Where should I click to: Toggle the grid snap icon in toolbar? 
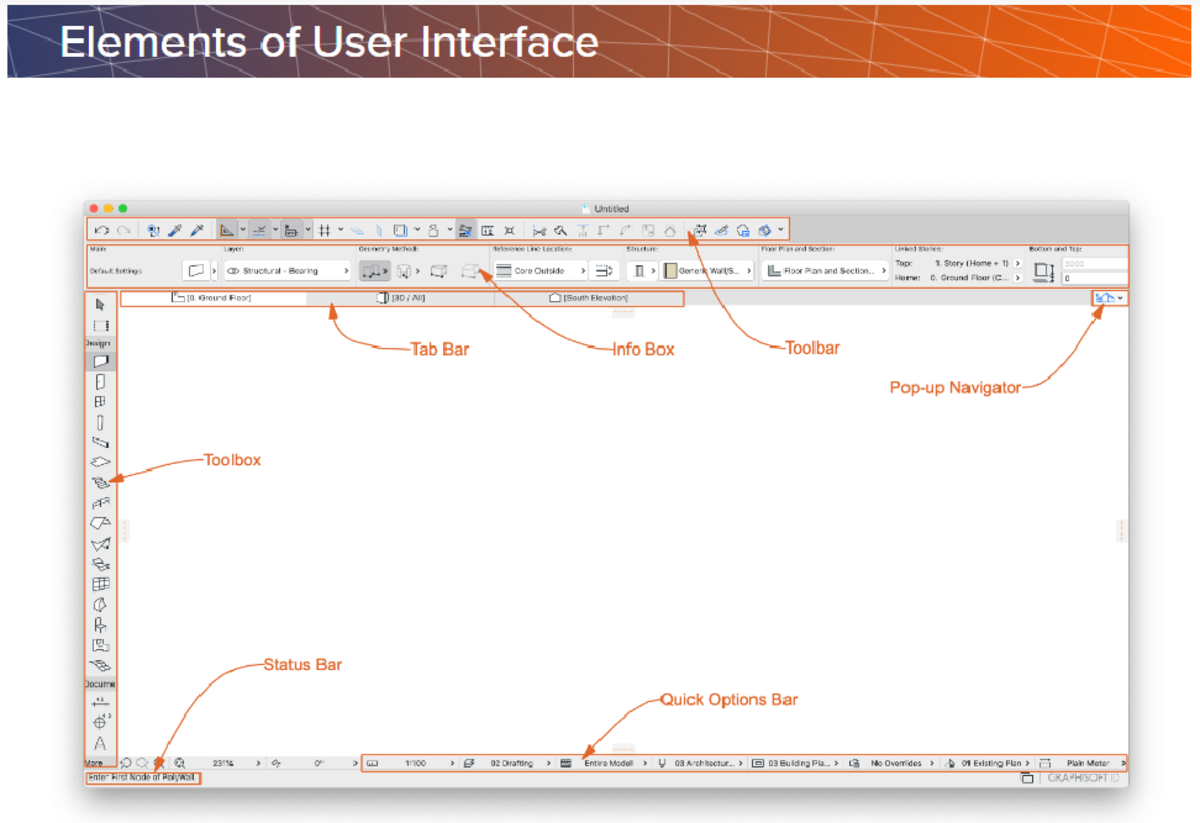click(x=324, y=230)
